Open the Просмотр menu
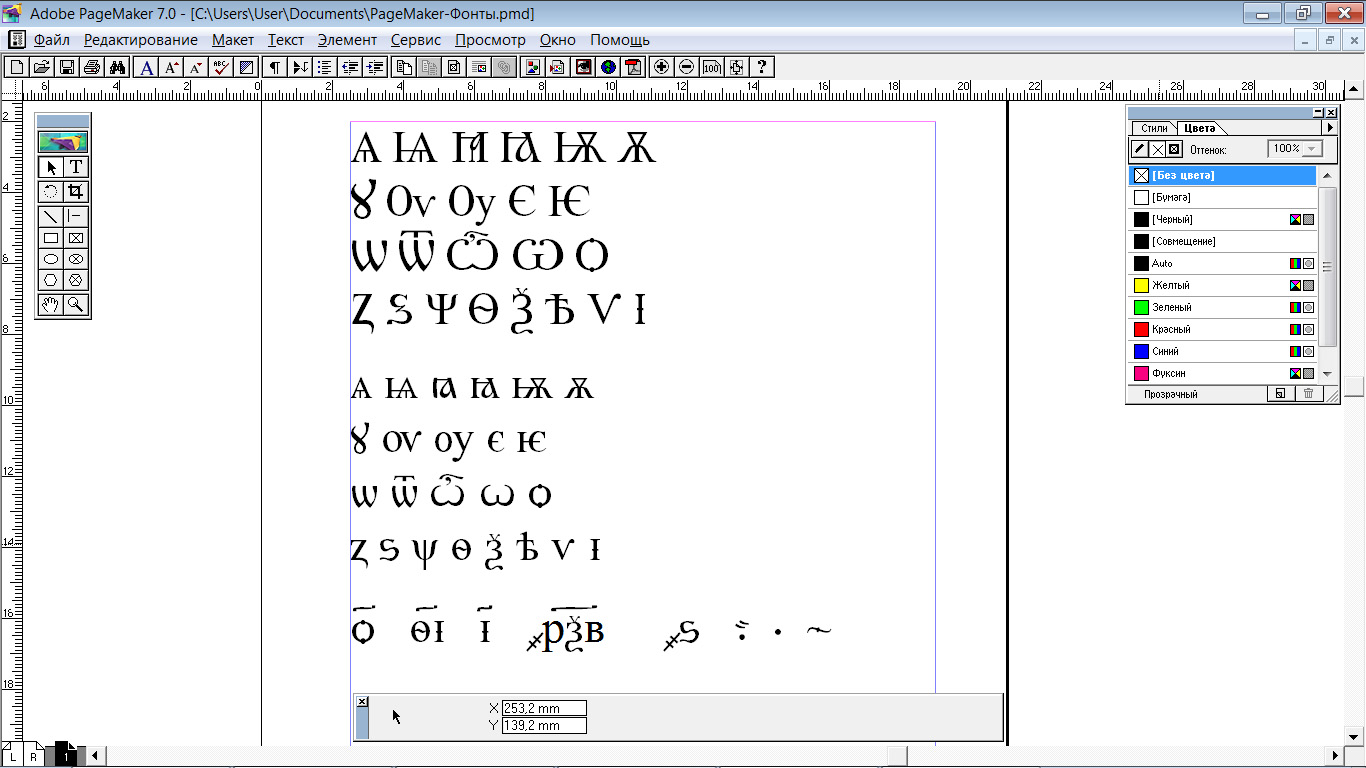This screenshot has width=1366, height=768. click(x=490, y=40)
